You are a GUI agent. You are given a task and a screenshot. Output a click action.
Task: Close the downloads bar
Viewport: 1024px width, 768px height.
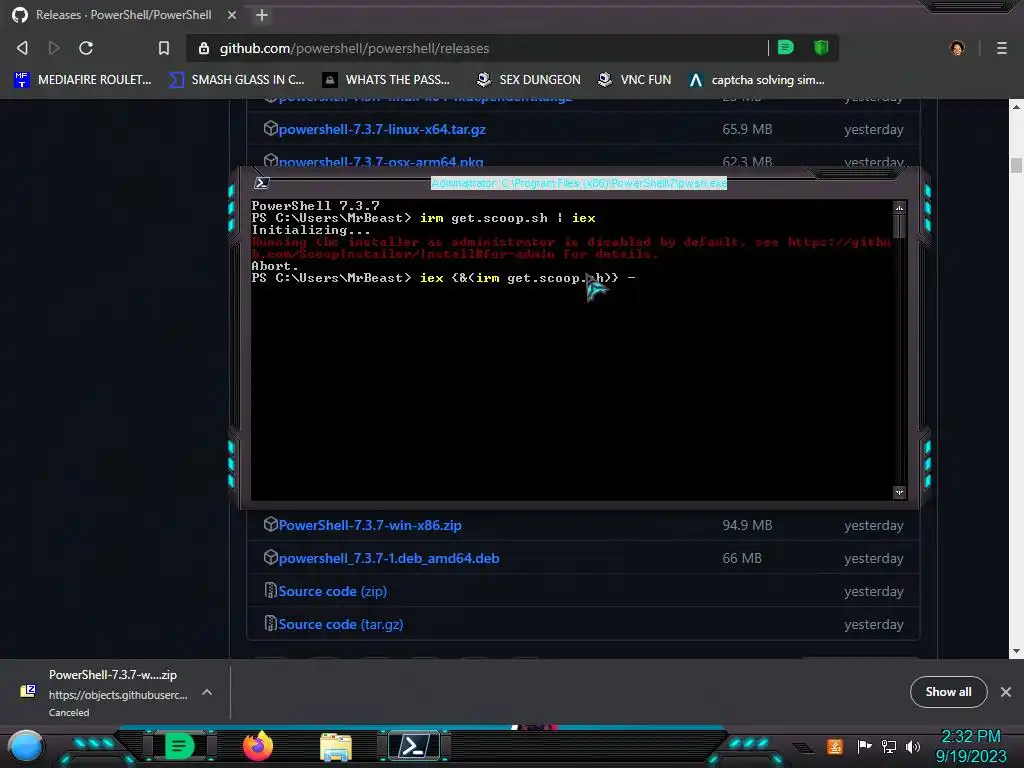point(1006,692)
